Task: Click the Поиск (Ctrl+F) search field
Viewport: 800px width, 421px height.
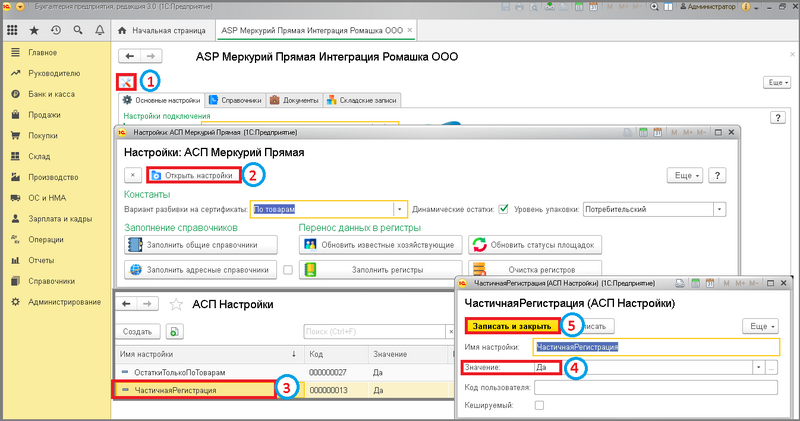Action: click(x=374, y=332)
